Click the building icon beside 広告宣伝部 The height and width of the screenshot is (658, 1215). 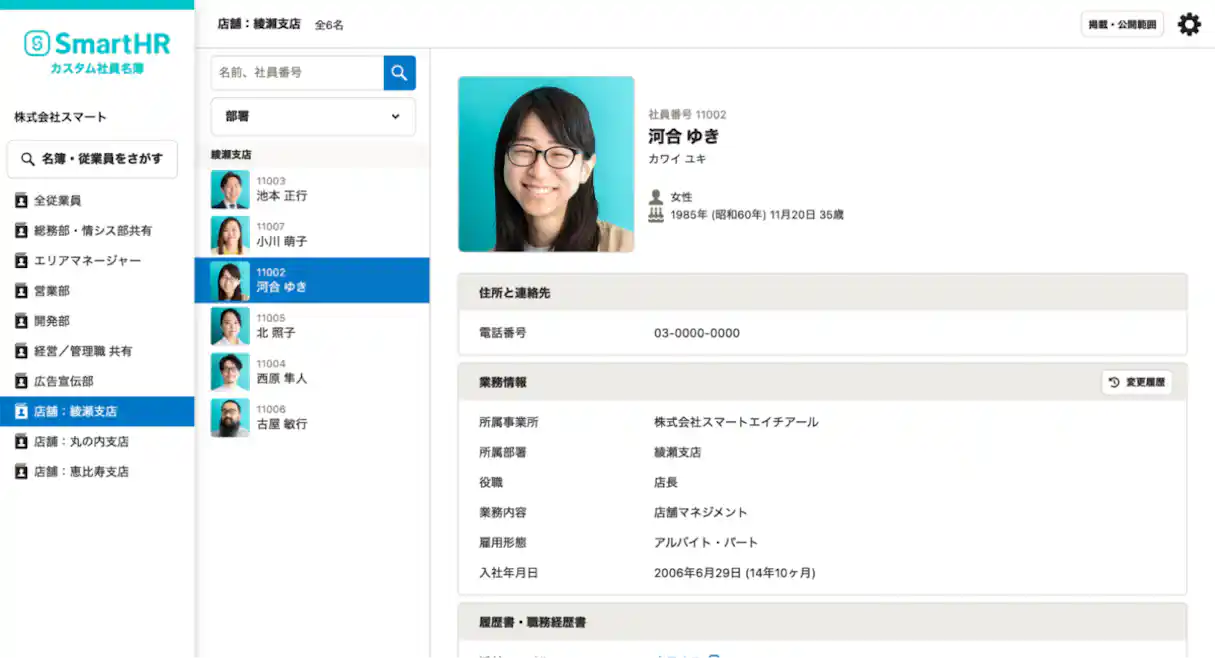click(x=19, y=381)
